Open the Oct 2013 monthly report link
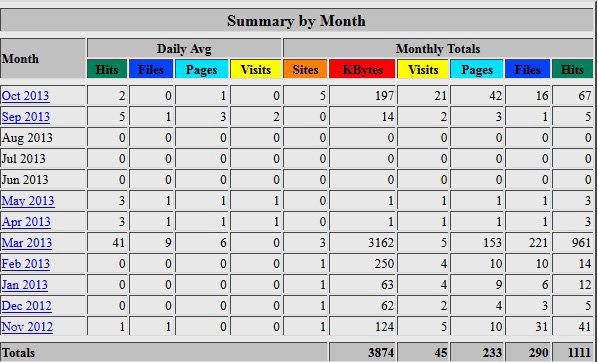 pyautogui.click(x=26, y=95)
